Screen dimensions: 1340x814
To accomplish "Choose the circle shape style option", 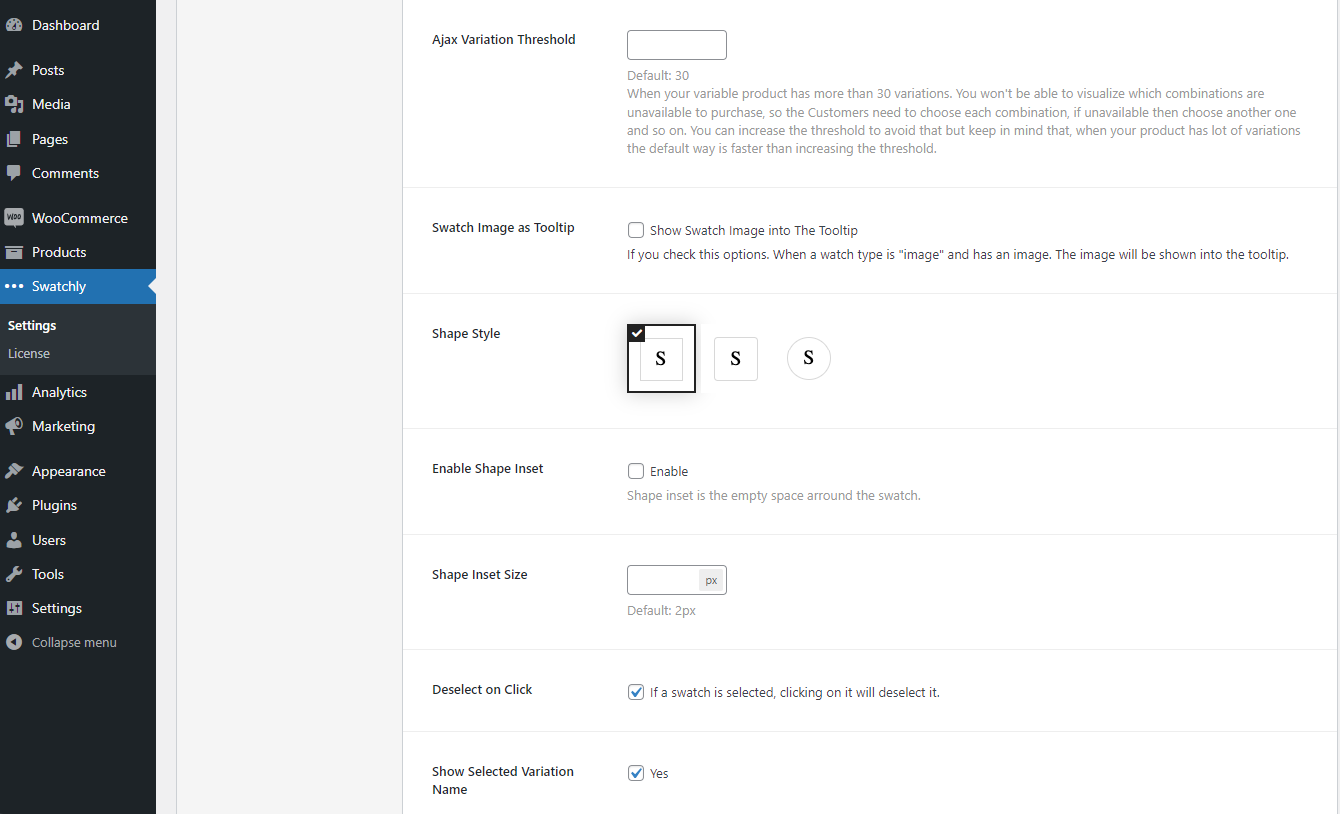I will 809,358.
